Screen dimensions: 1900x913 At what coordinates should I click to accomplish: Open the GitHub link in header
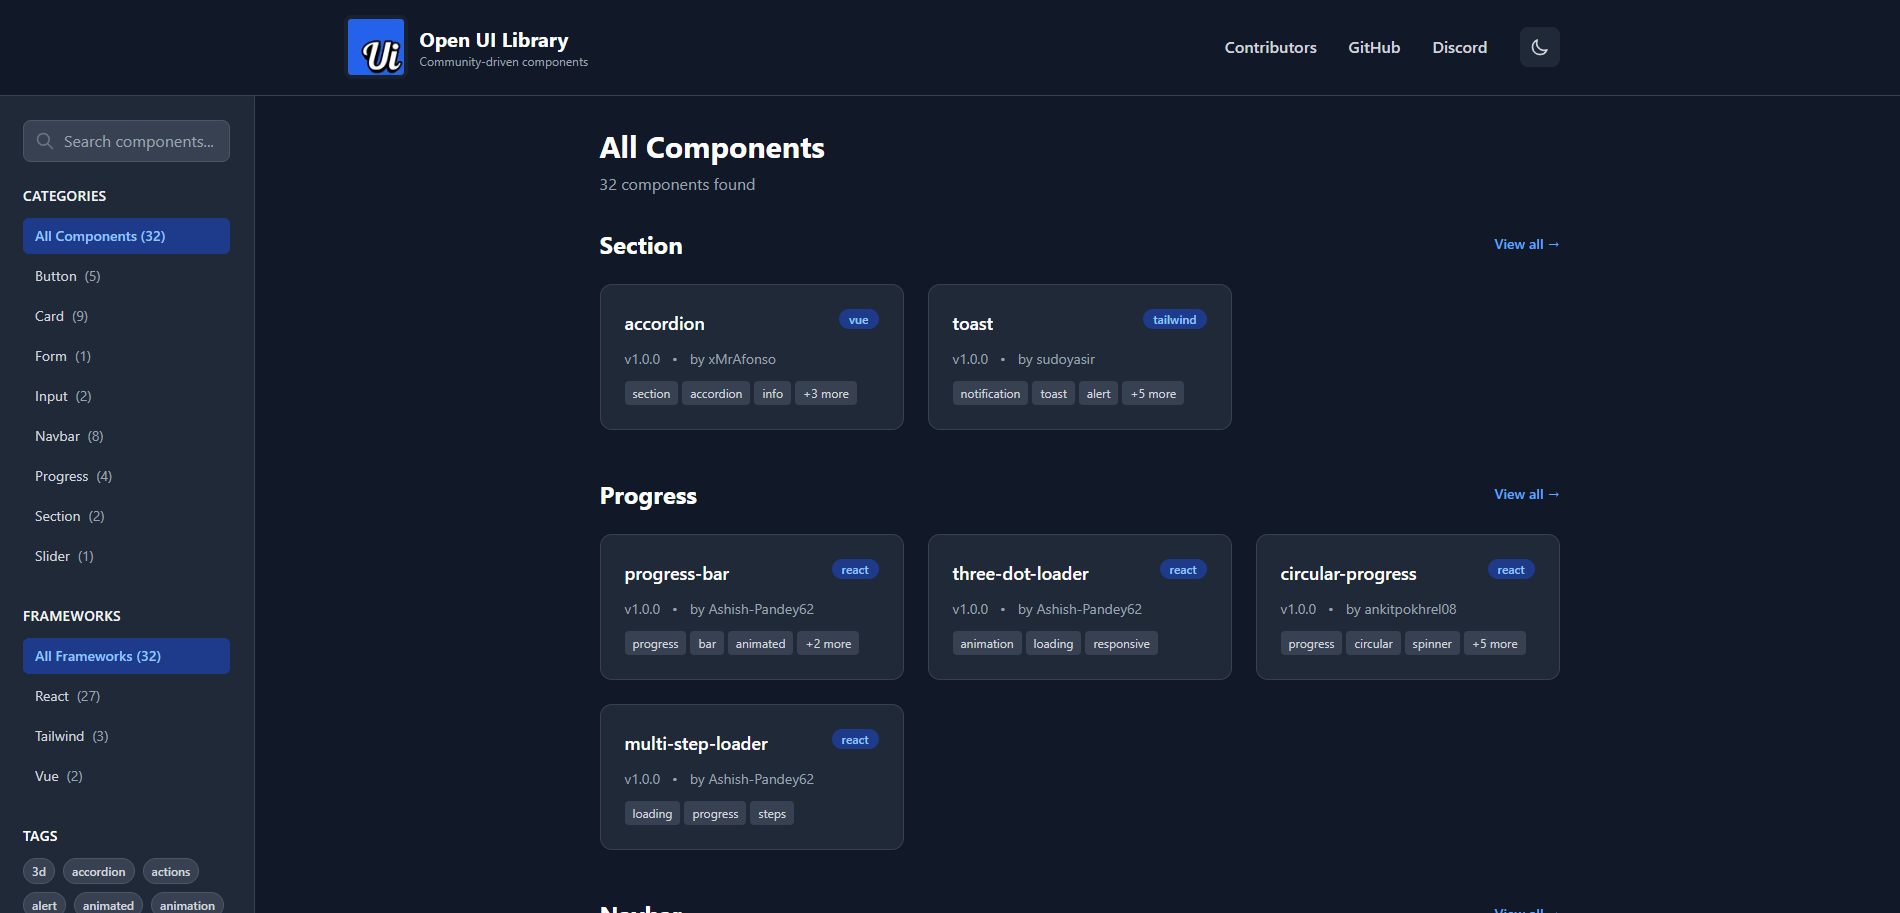click(x=1373, y=47)
